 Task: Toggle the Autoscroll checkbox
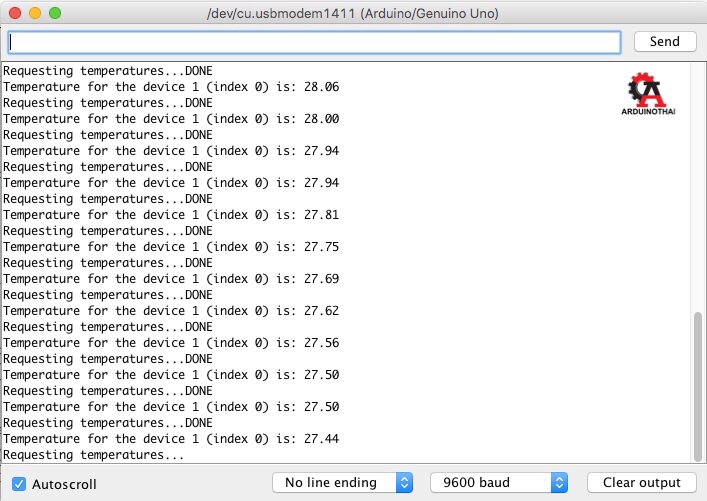coord(19,484)
